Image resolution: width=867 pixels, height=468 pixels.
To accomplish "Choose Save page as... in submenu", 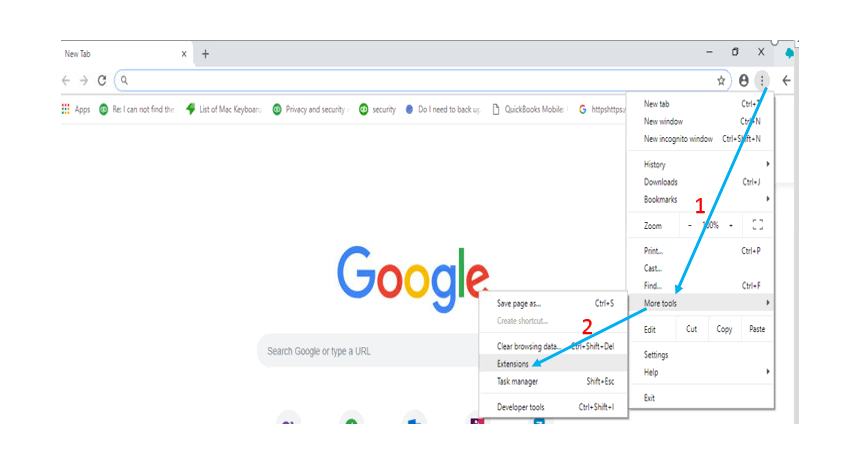I will tap(553, 304).
